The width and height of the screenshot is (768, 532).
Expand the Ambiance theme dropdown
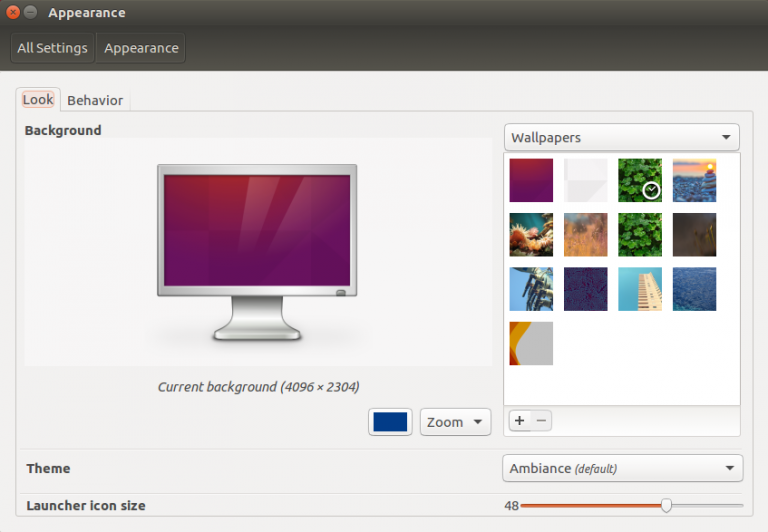(x=622, y=468)
